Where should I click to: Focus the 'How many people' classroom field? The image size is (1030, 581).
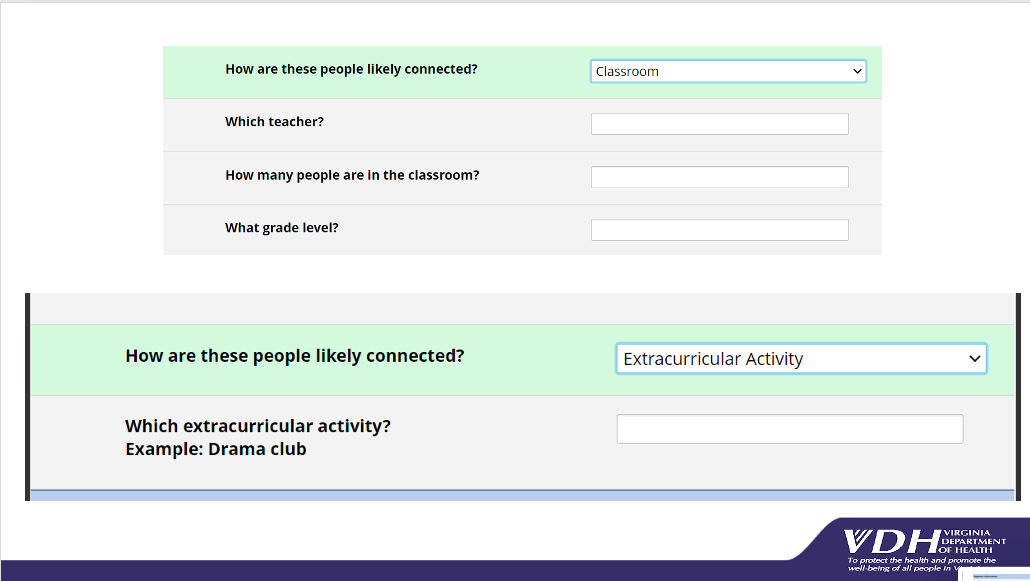coord(719,177)
